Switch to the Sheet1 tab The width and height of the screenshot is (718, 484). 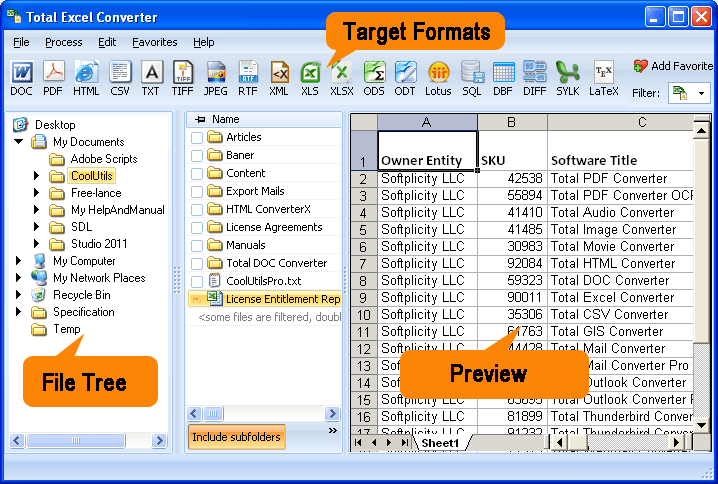(440, 443)
